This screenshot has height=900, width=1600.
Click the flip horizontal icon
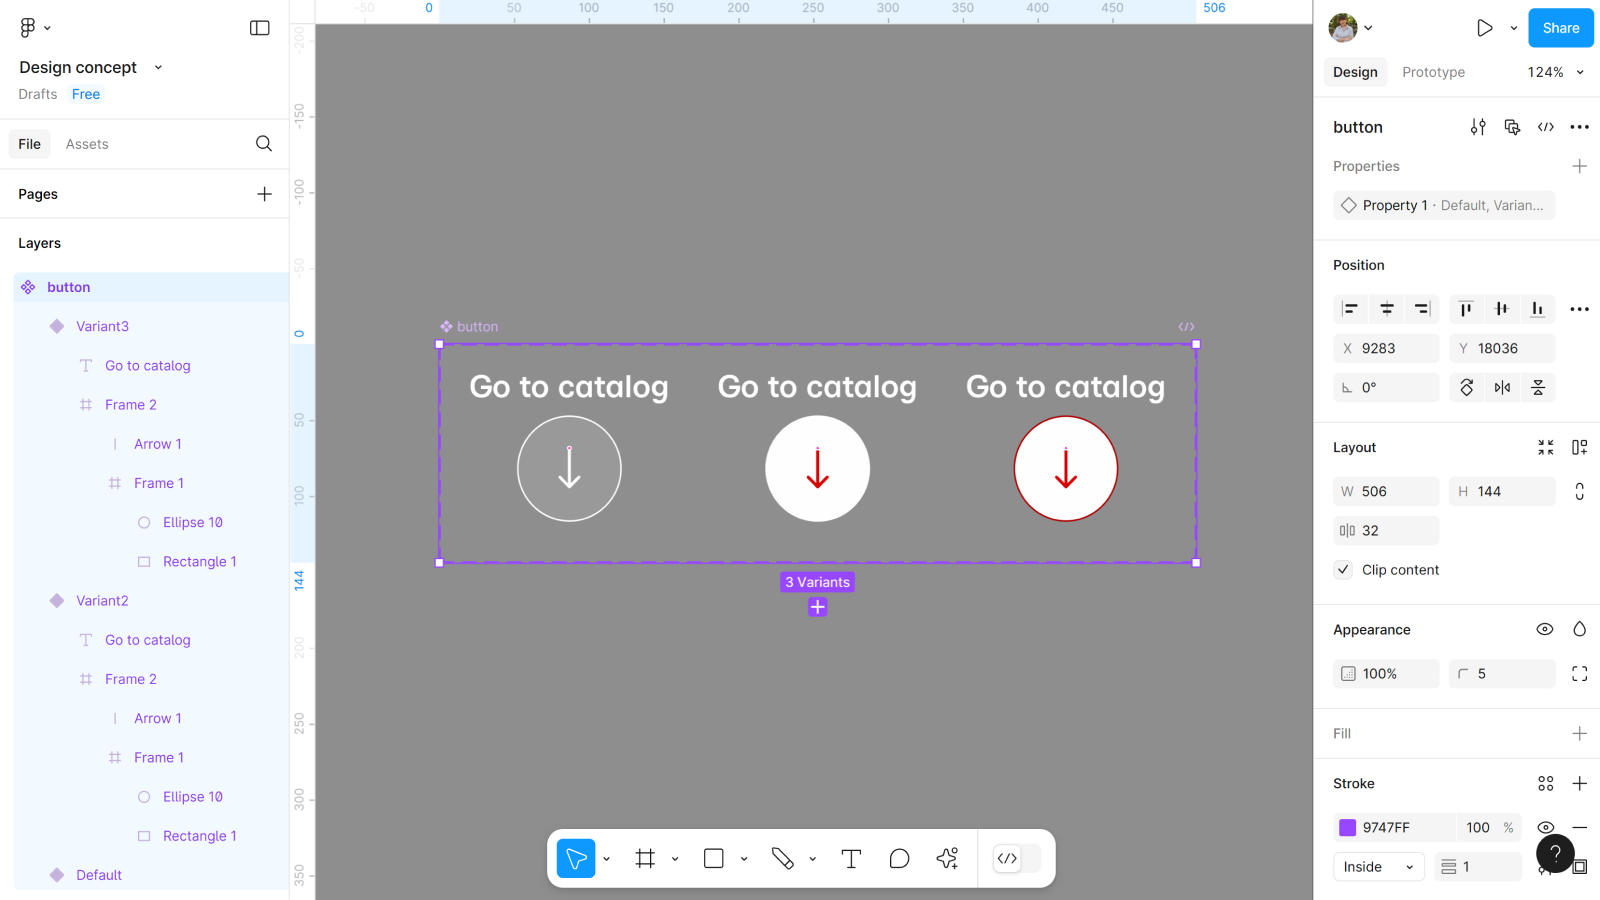click(x=1502, y=388)
